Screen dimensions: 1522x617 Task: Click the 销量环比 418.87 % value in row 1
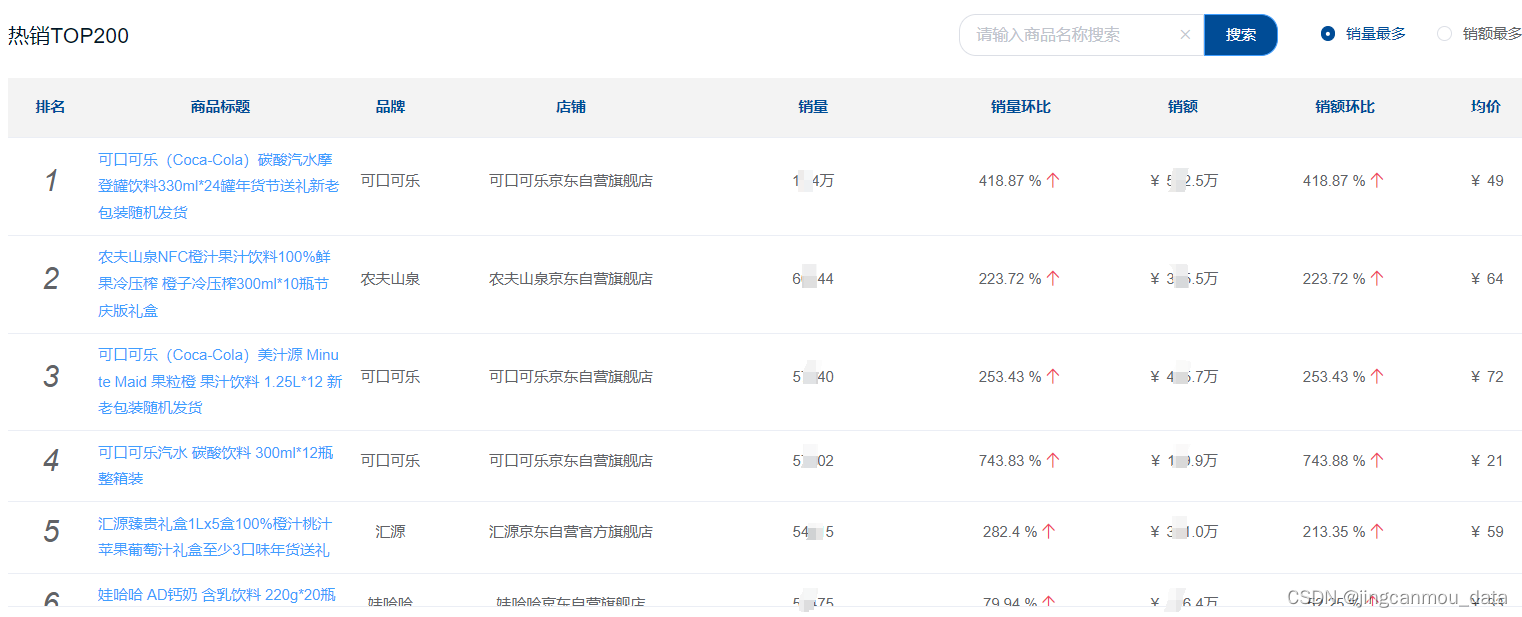pos(1010,181)
